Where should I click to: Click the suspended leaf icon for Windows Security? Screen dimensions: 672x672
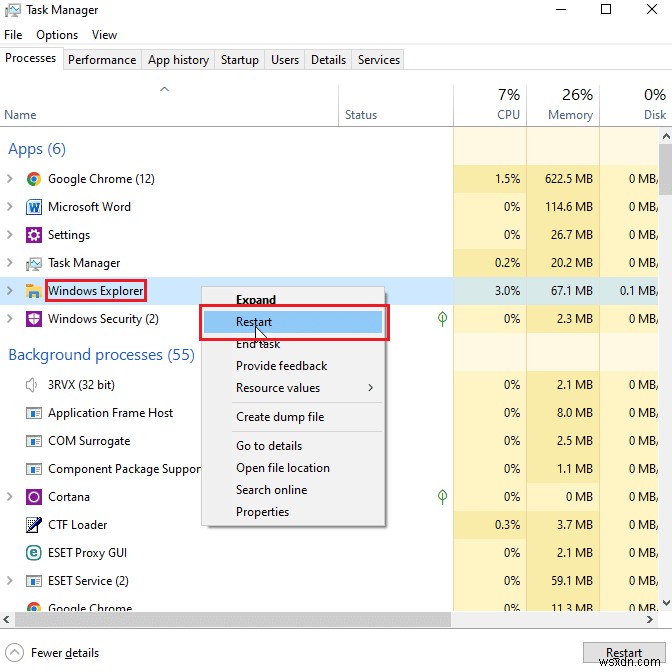click(x=442, y=319)
